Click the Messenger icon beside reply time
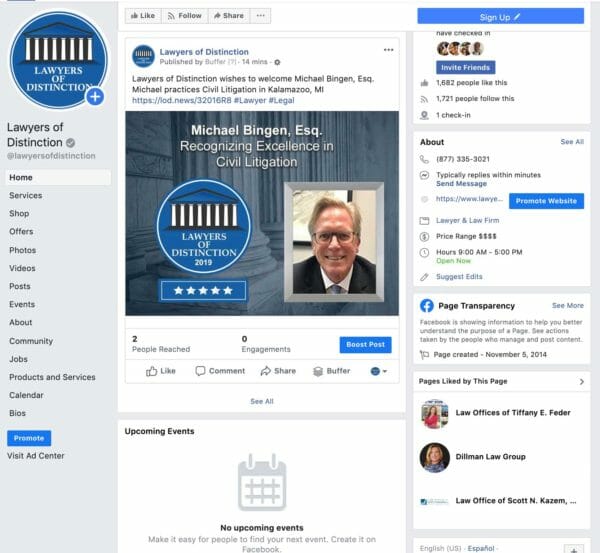The width and height of the screenshot is (600, 553). pyautogui.click(x=424, y=175)
